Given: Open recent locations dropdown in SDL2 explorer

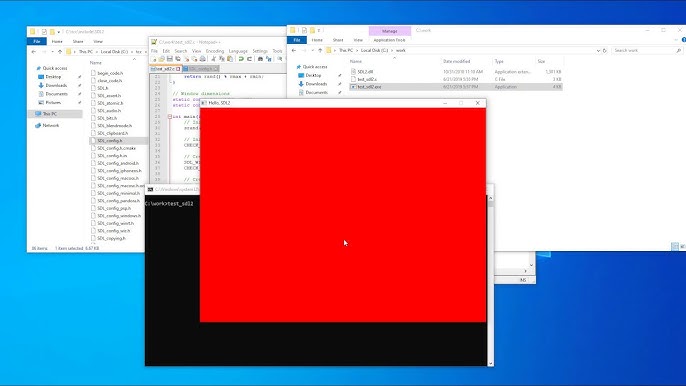Looking at the screenshot, I should click(52, 52).
